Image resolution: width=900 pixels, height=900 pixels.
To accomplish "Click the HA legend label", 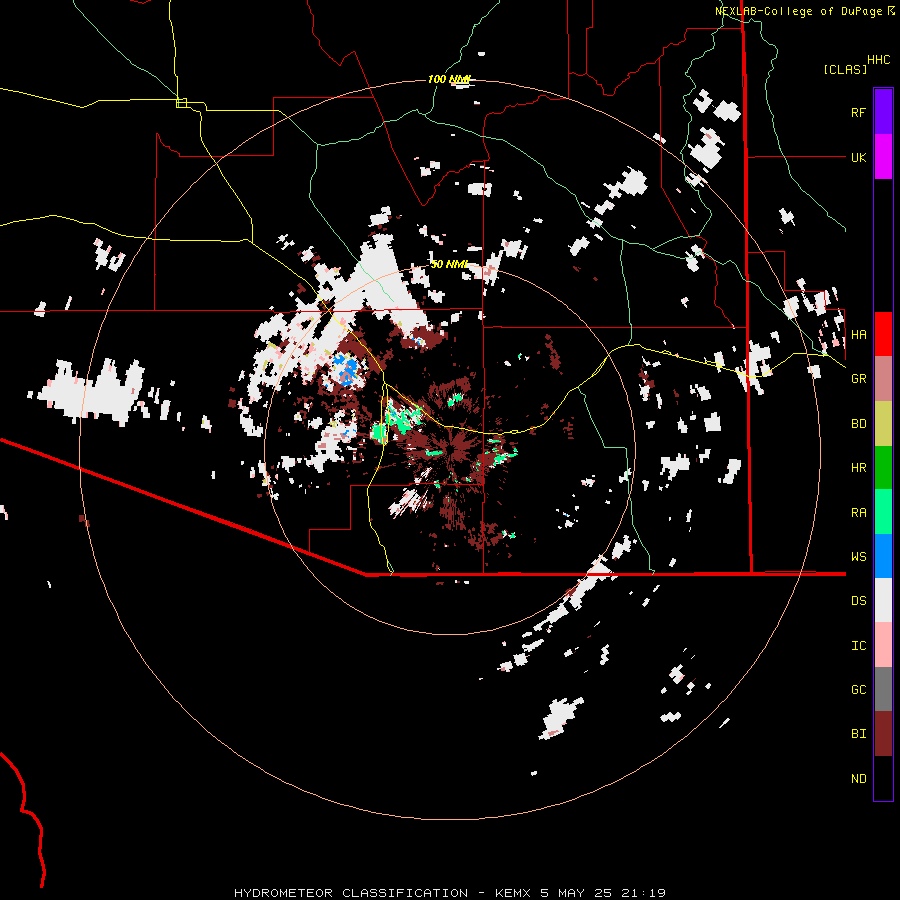I will pos(858,334).
